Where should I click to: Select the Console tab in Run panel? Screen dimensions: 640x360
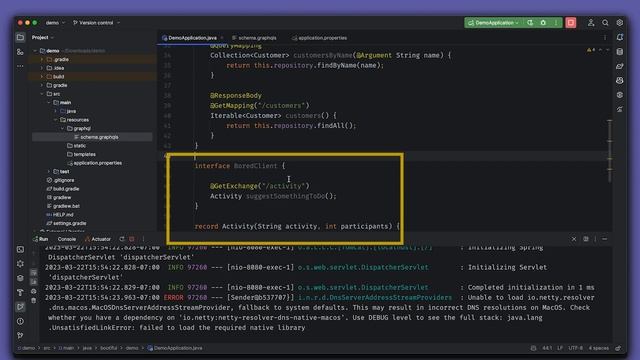[67, 239]
